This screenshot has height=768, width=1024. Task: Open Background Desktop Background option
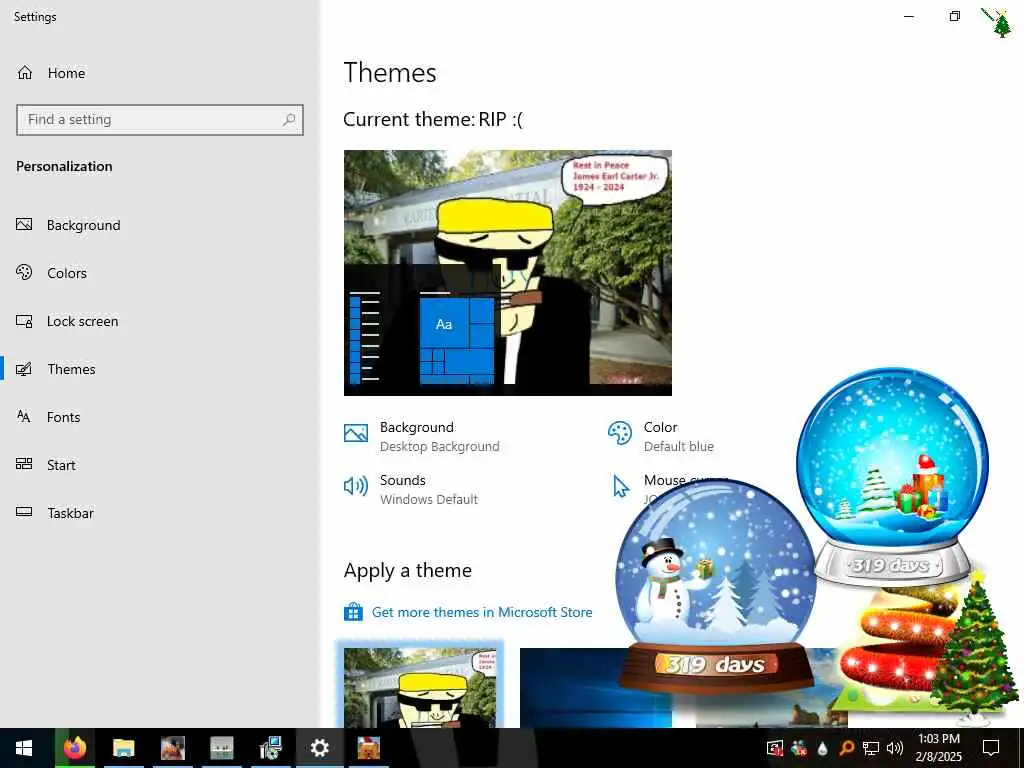[422, 436]
